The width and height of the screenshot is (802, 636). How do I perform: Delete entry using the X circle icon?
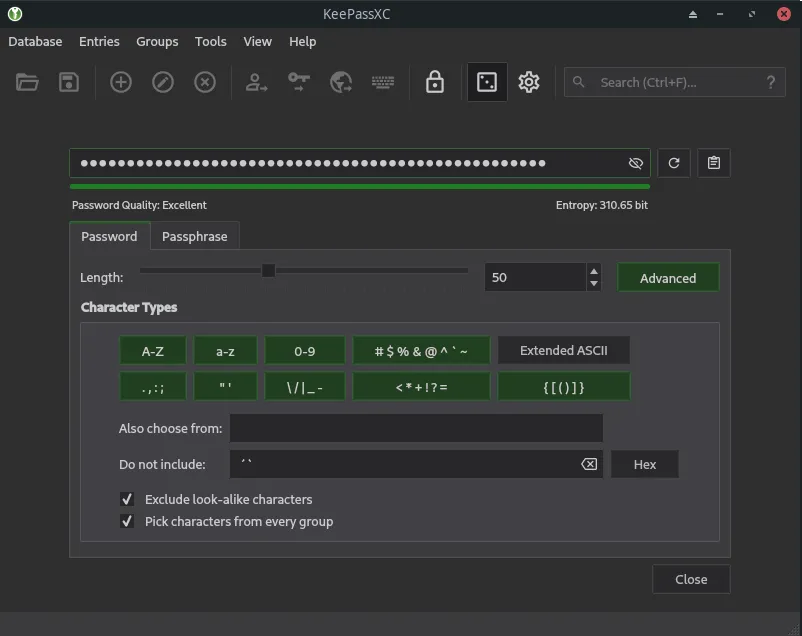pyautogui.click(x=205, y=82)
